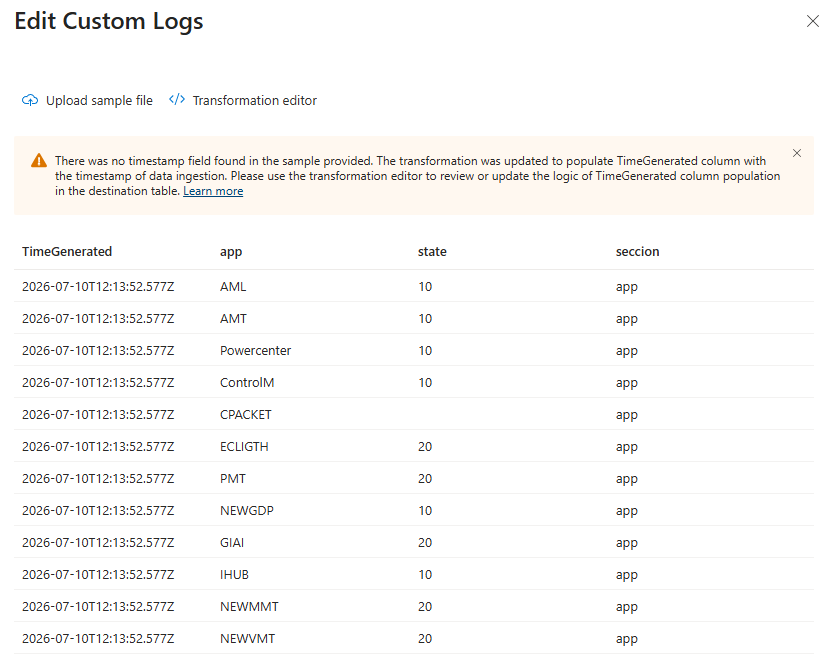Click the orange warning triangle icon
823x659 pixels.
click(39, 161)
